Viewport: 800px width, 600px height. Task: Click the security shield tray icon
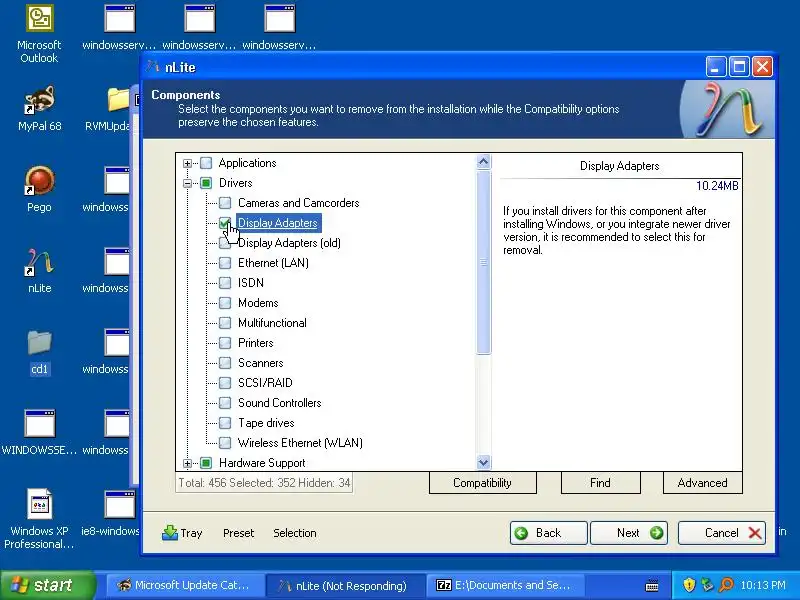(689, 585)
